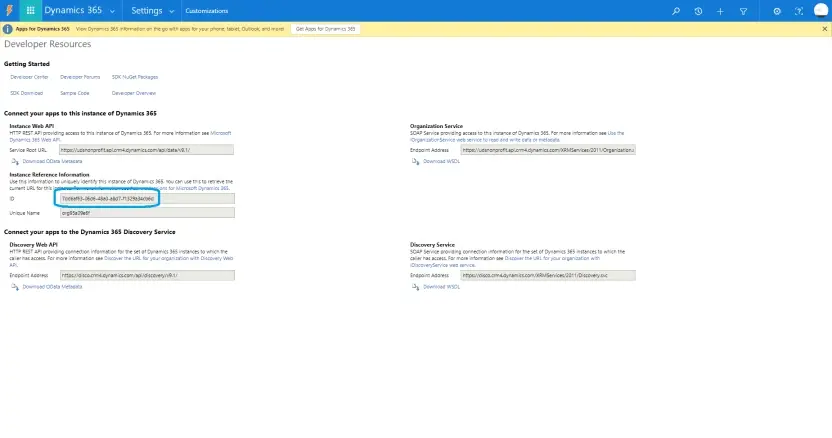Select the Service Root URL field

tap(146, 150)
